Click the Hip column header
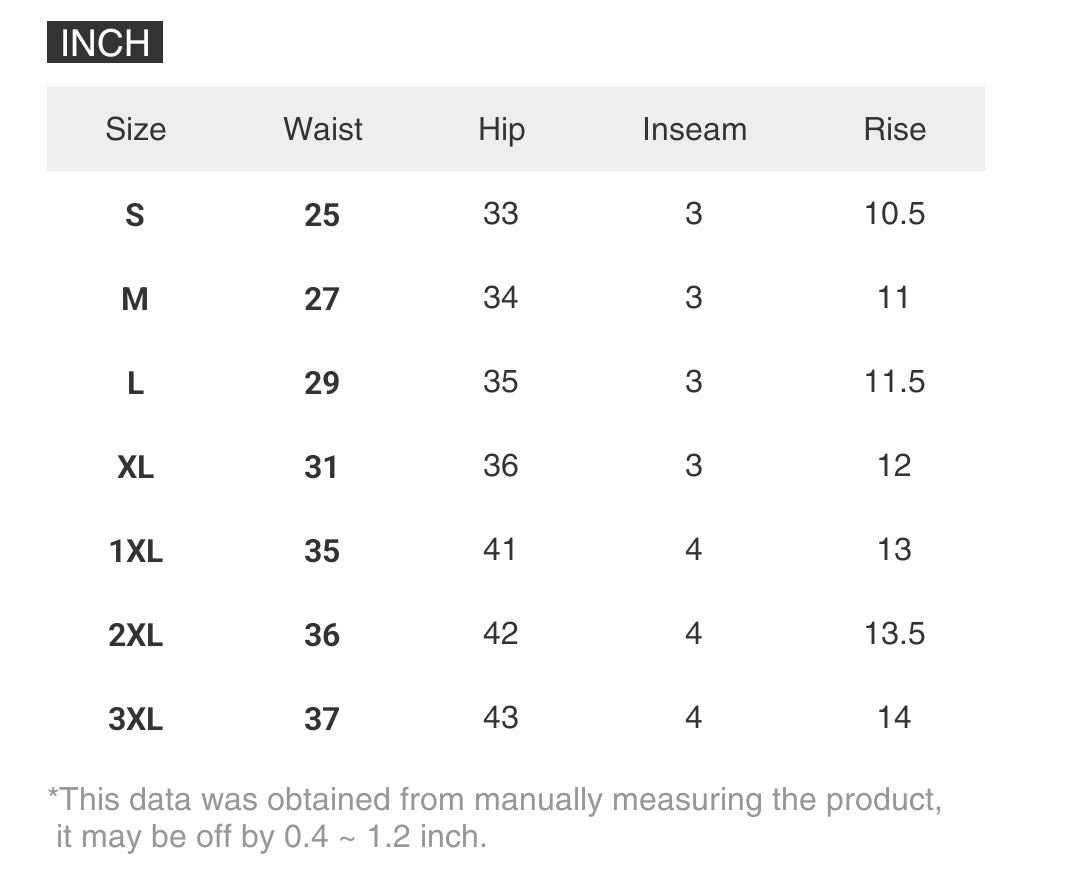1080x869 pixels. tap(501, 129)
